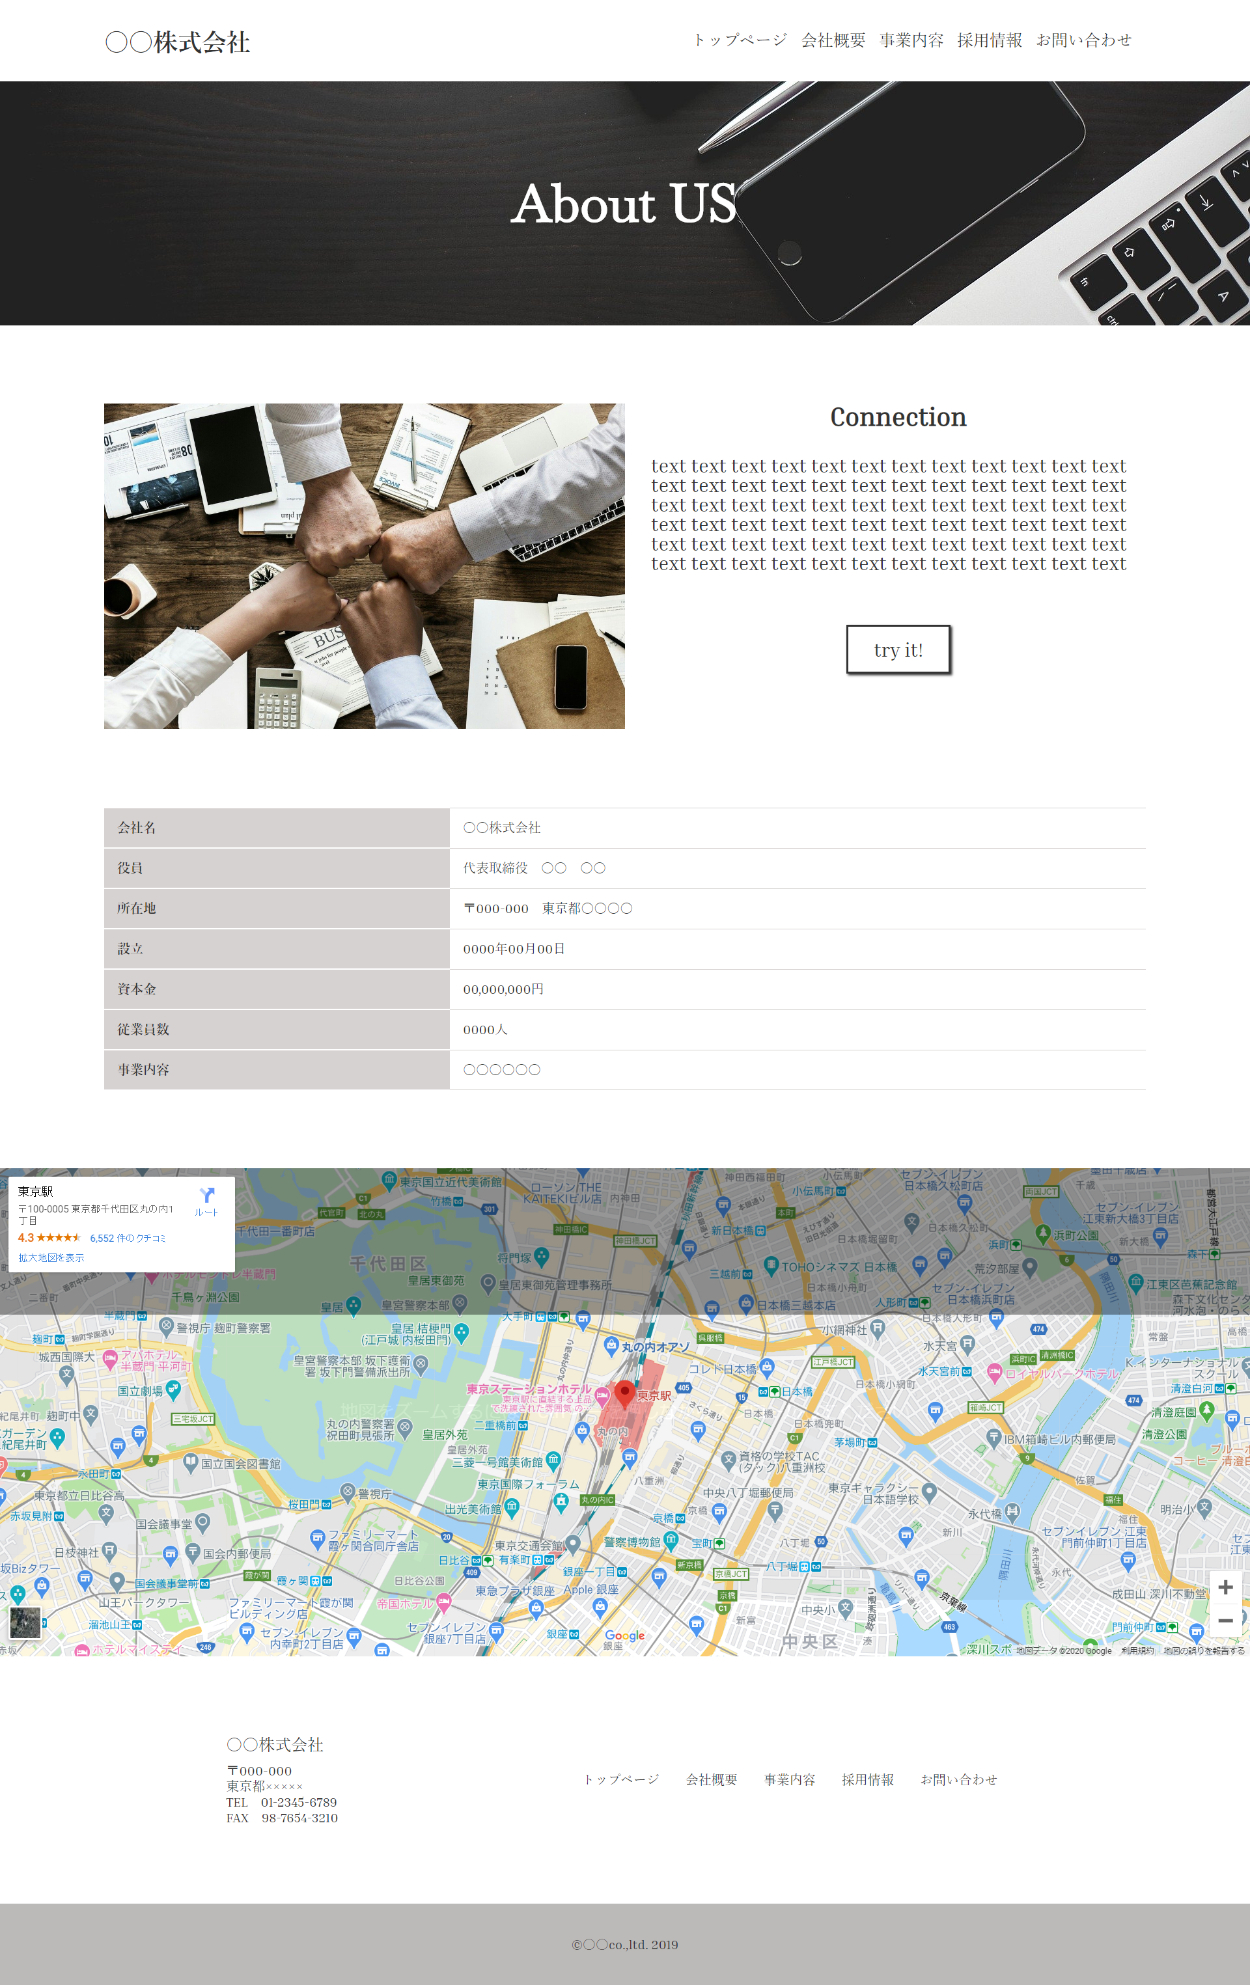Viewport: 1250px width, 1985px height.
Task: Click the fist-bump Connection photo
Action: coord(364,566)
